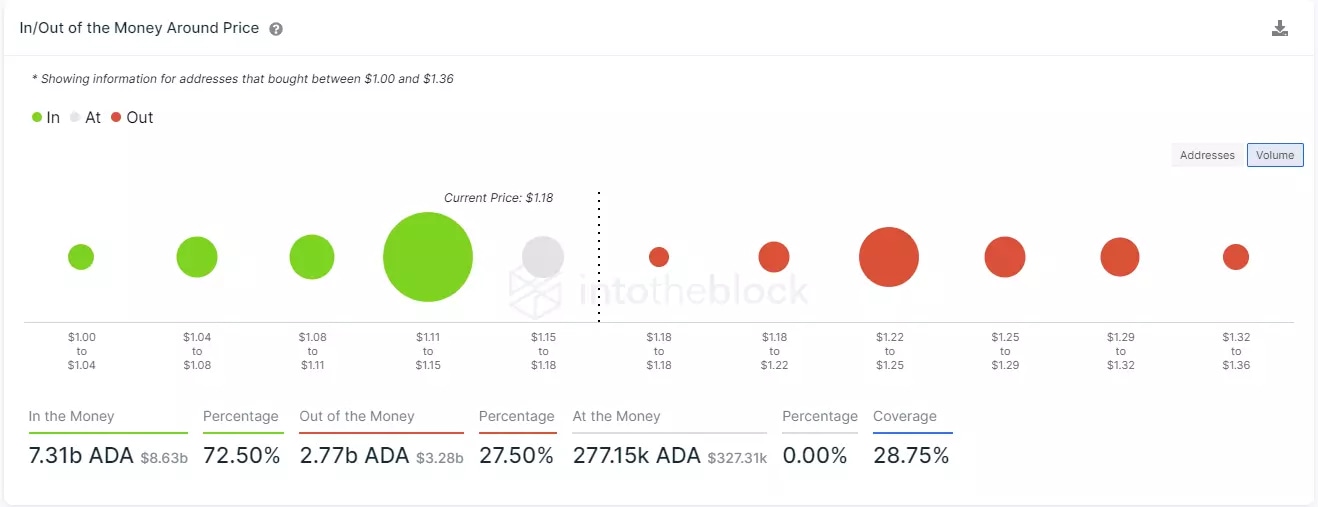Viewport: 1318px width, 507px height.
Task: Click the red bubble at $1.32 to $1.36
Action: pos(1236,257)
